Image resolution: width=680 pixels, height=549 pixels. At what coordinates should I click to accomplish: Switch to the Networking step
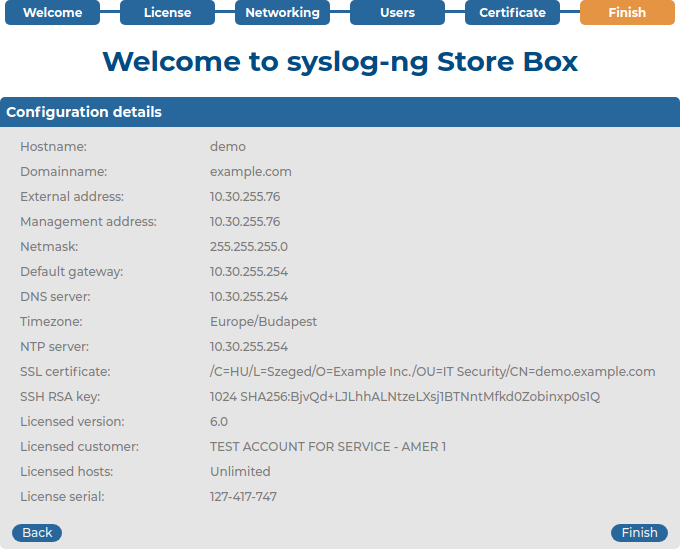(282, 13)
